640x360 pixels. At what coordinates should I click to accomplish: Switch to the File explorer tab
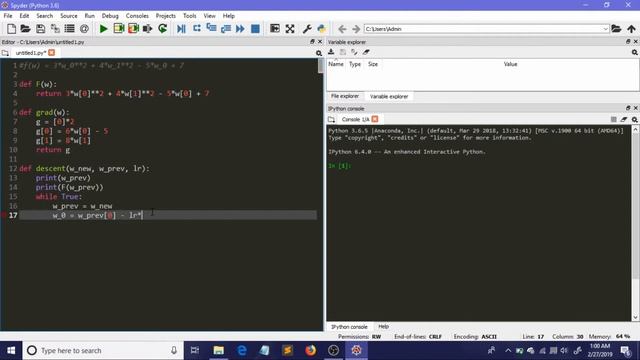(345, 96)
